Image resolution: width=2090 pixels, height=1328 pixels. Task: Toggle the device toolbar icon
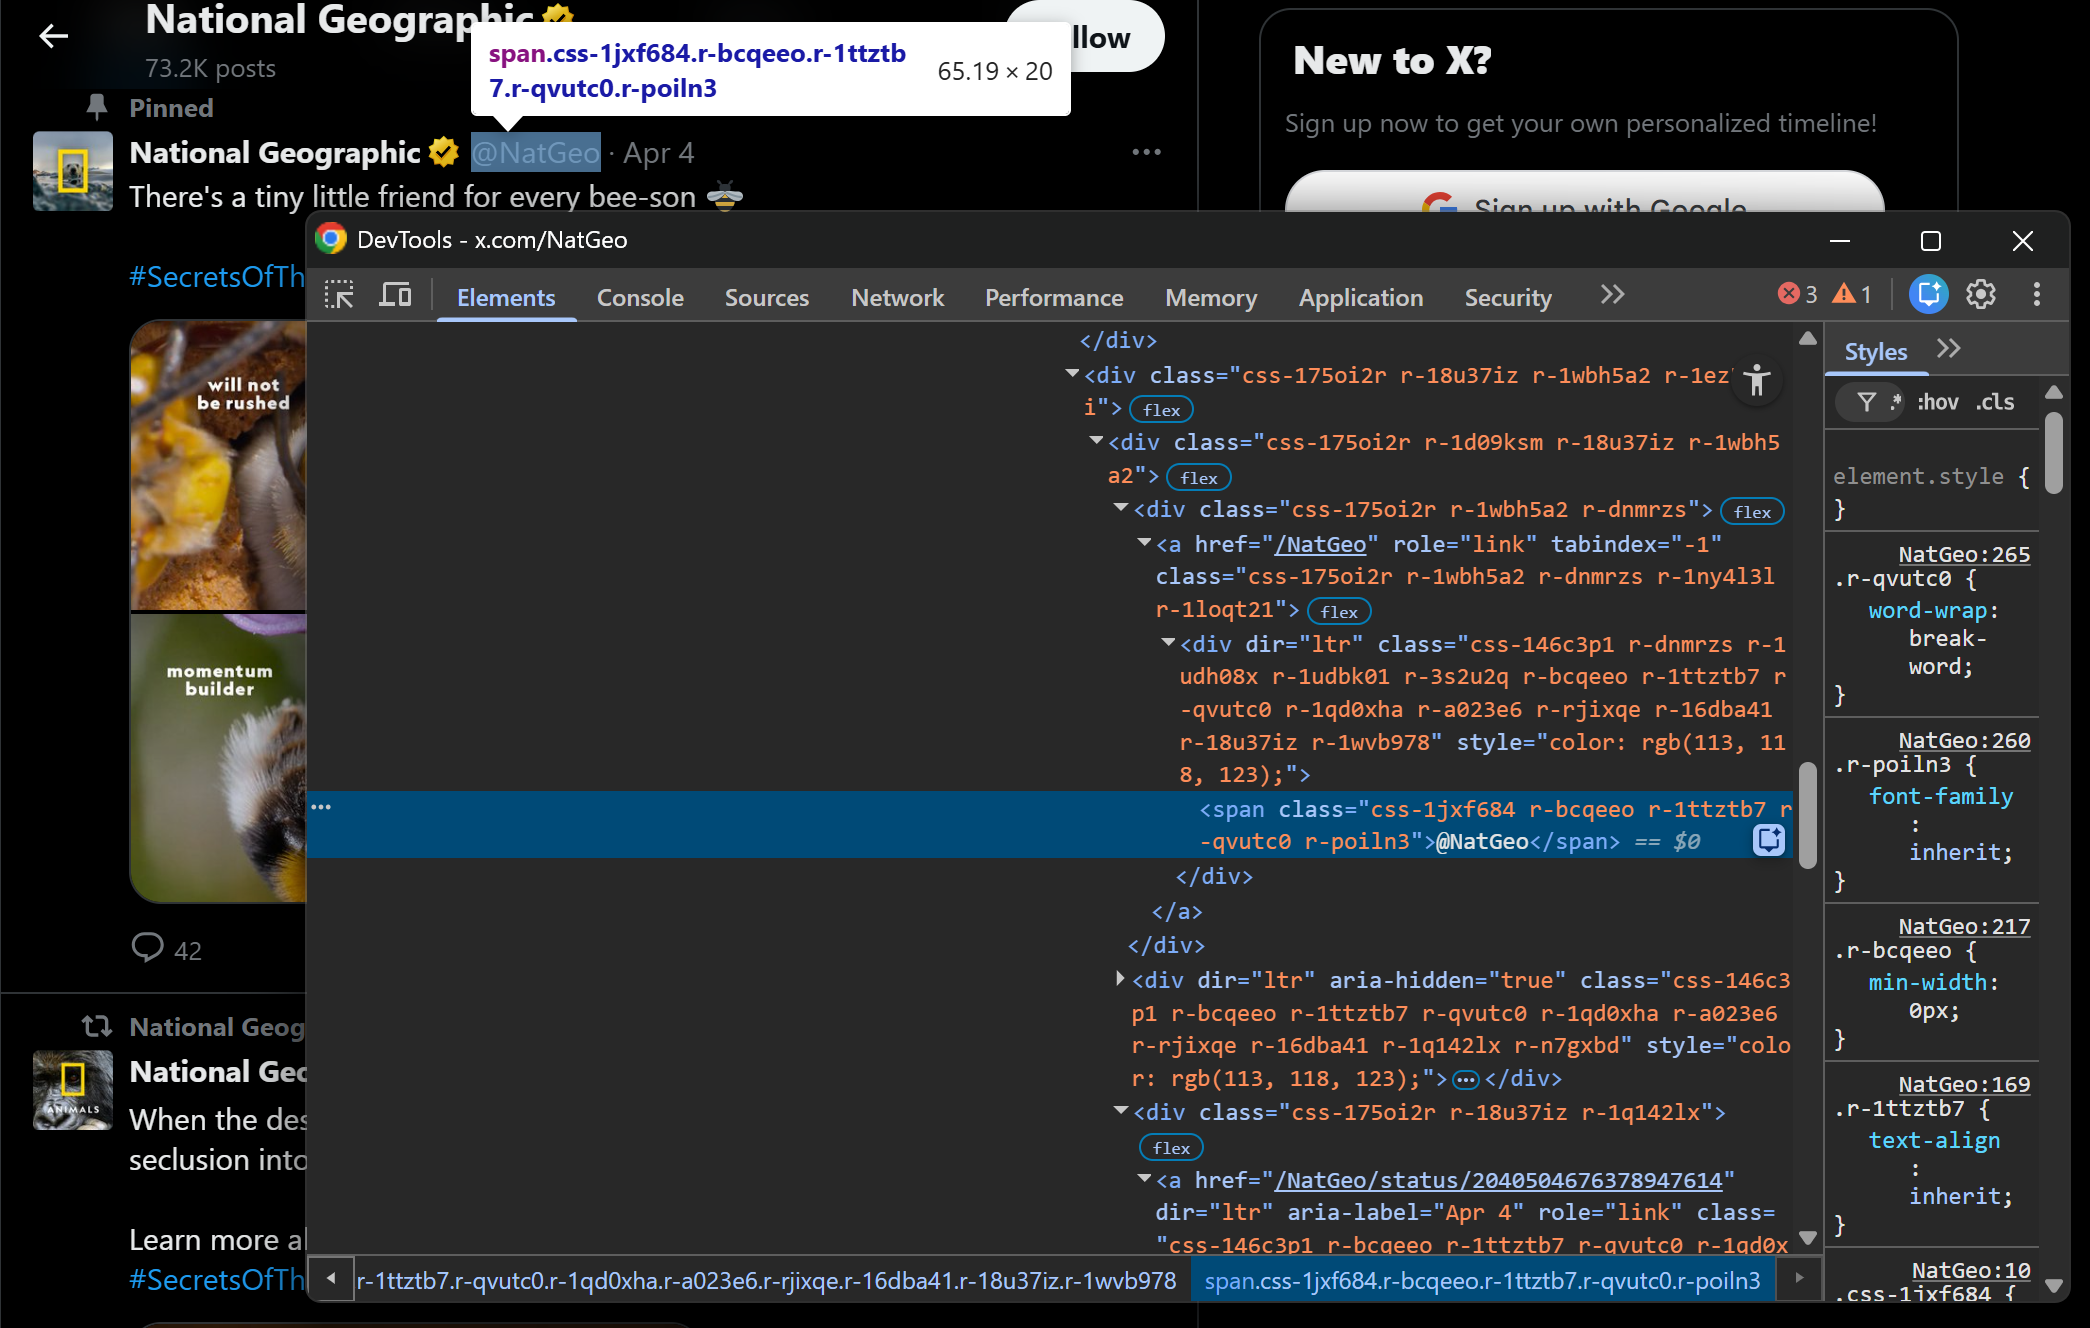(x=396, y=295)
